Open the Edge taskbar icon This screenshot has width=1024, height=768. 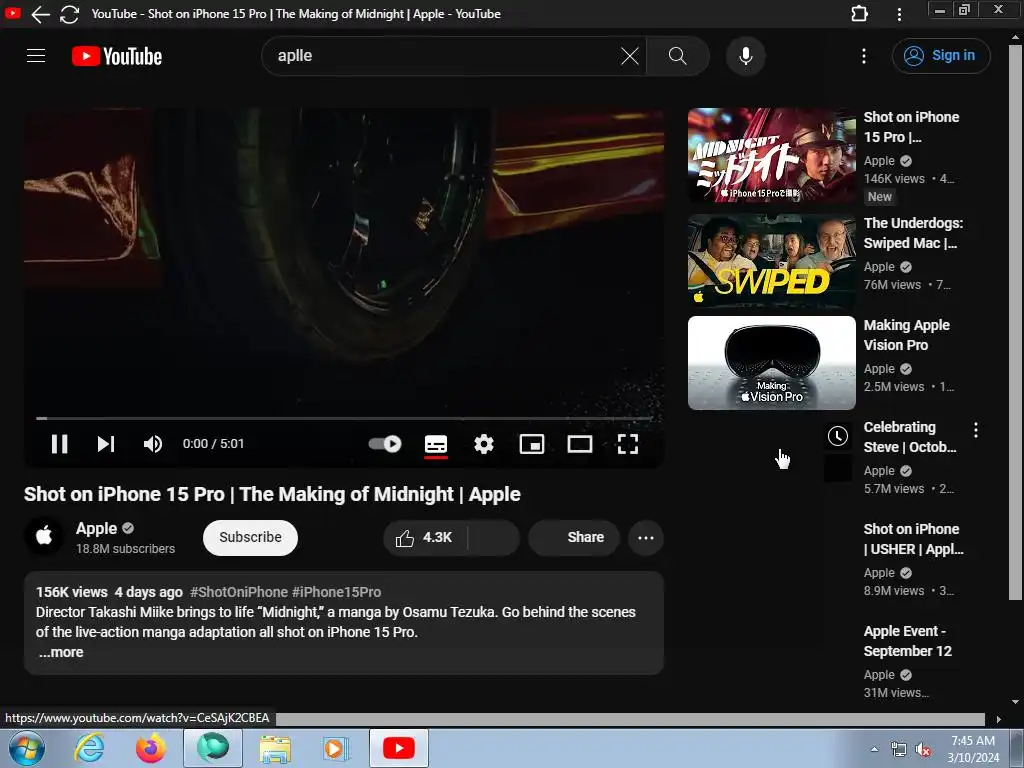coord(213,748)
